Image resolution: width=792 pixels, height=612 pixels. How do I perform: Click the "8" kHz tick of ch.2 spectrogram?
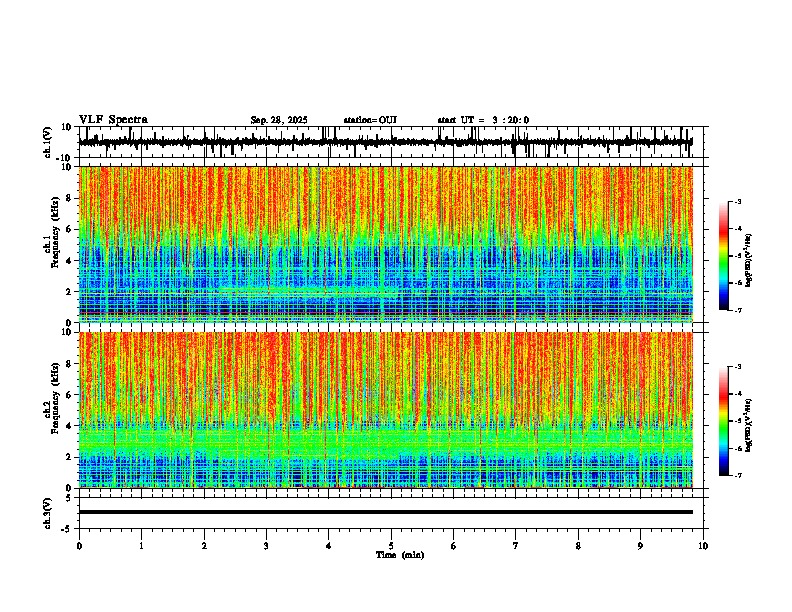(x=70, y=364)
